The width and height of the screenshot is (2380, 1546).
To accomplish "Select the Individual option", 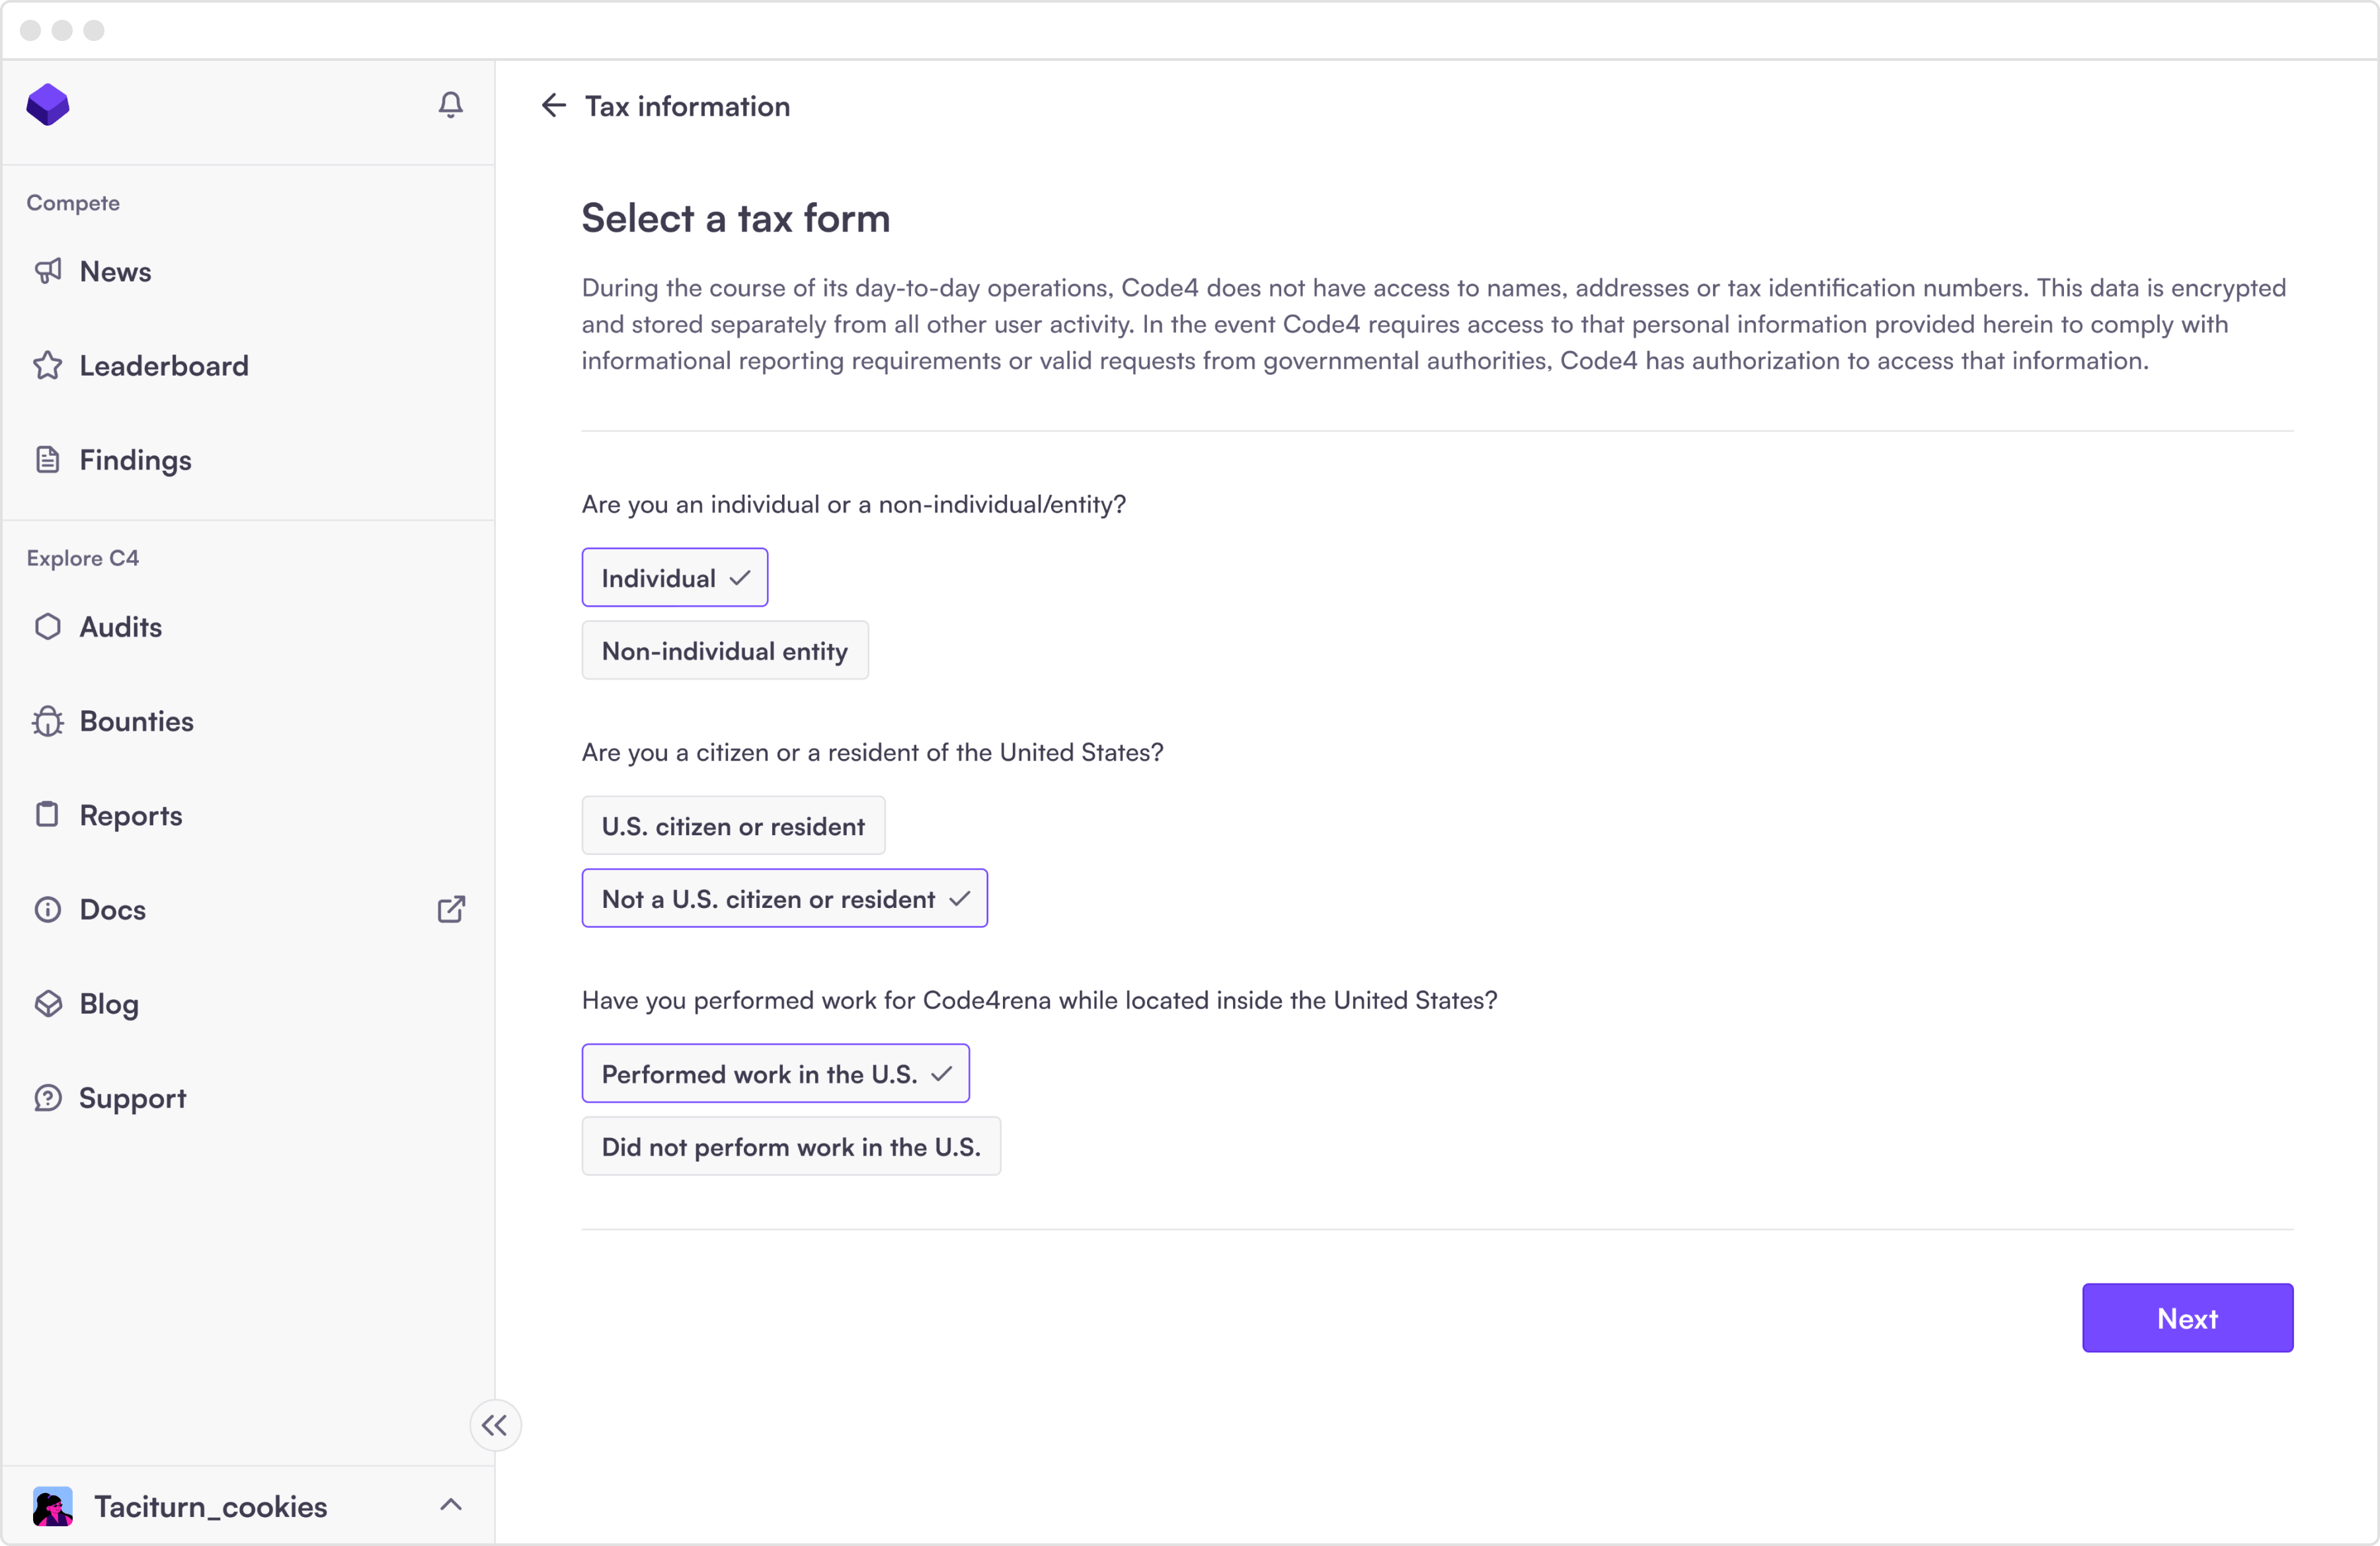I will click(x=674, y=578).
